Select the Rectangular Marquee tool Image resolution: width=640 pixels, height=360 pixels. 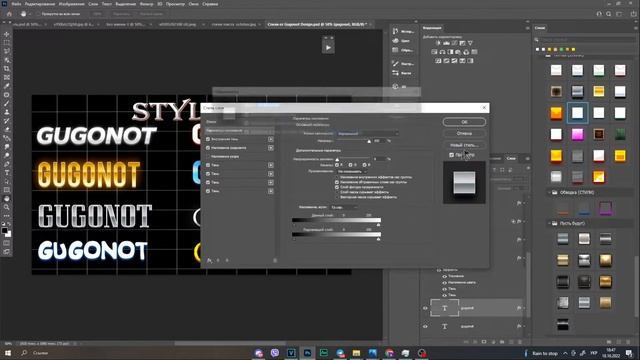(x=7, y=43)
